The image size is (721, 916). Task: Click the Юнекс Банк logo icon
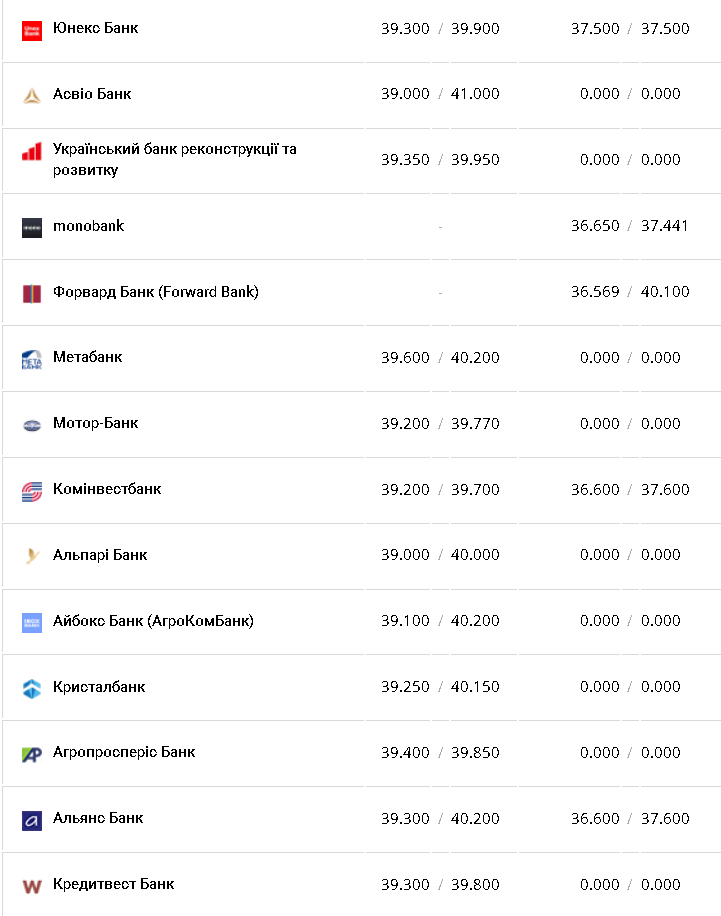[32, 30]
